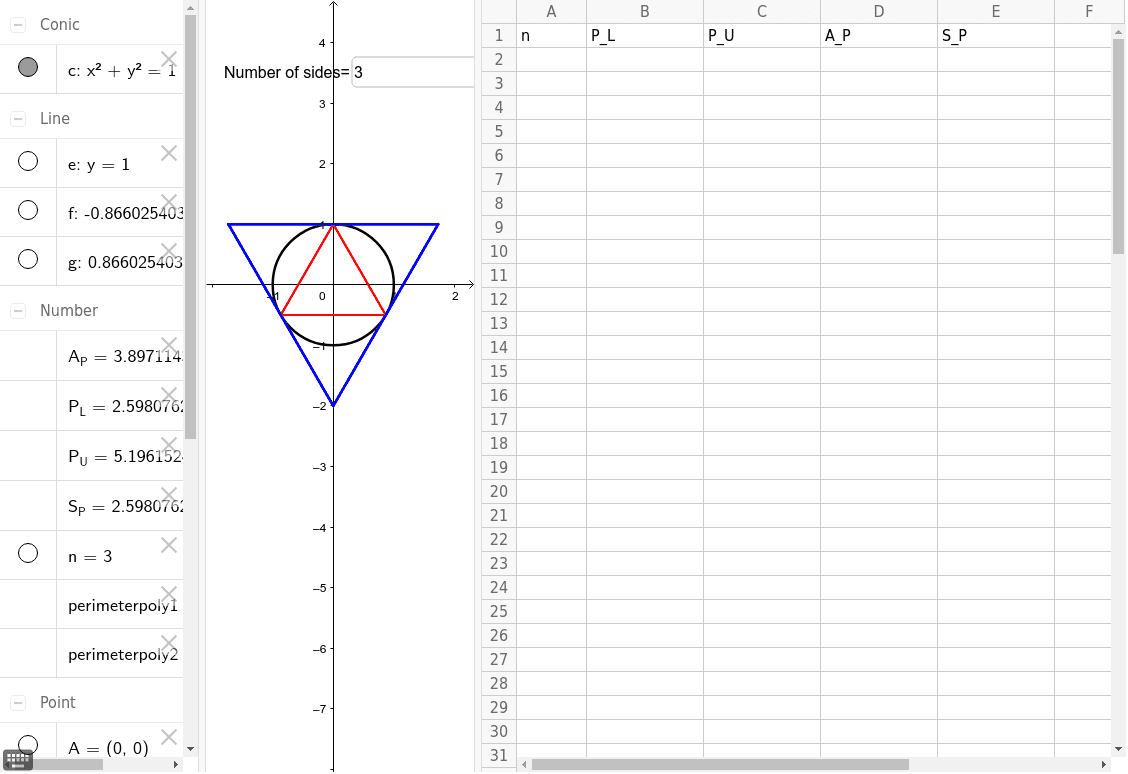Click the black unit circle's bottom arc
This screenshot has height=774, width=1128.
(x=333, y=345)
